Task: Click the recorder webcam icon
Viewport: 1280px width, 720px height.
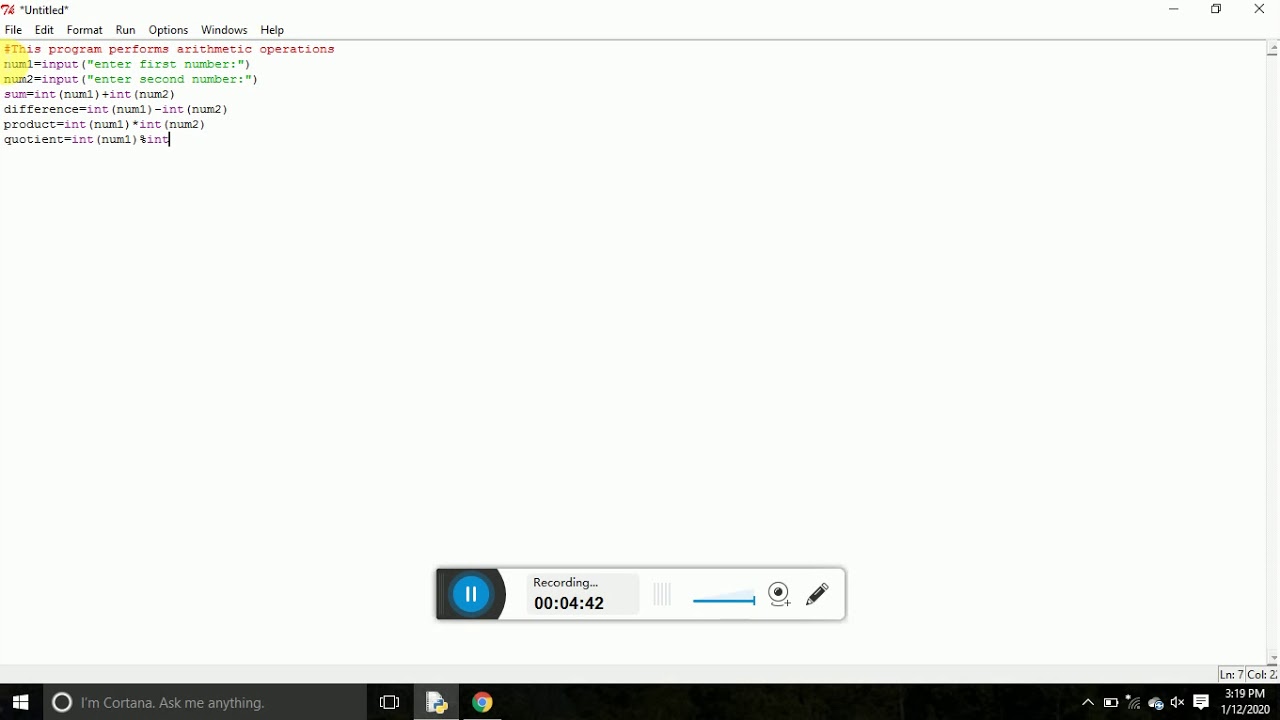Action: (x=780, y=595)
